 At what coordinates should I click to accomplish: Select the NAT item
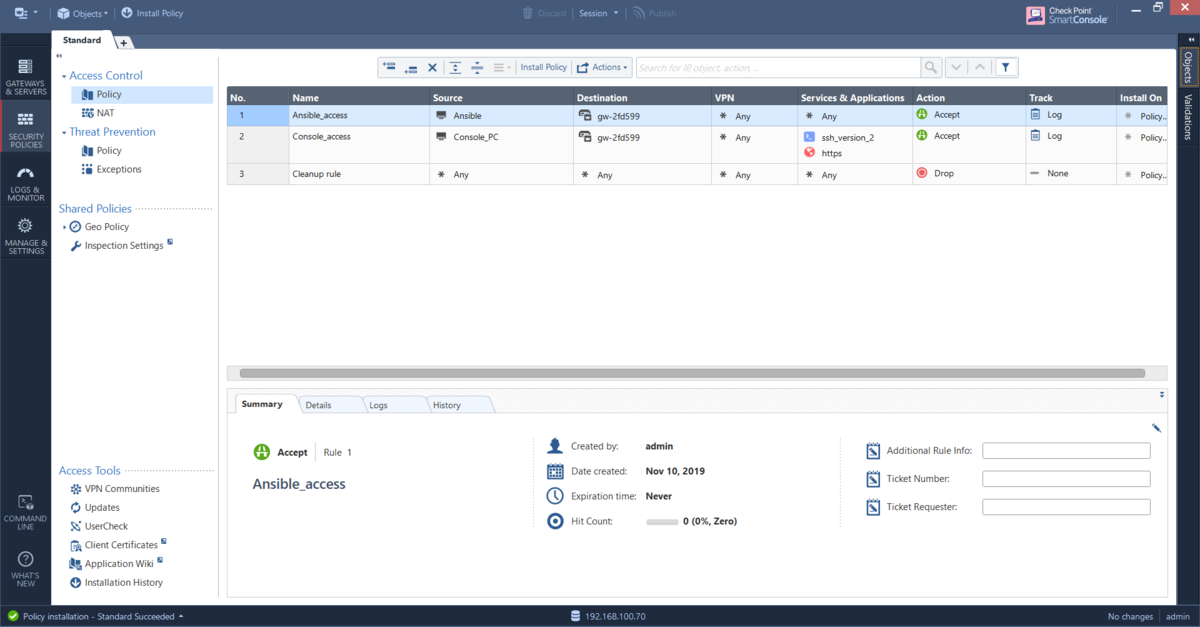pos(98,113)
